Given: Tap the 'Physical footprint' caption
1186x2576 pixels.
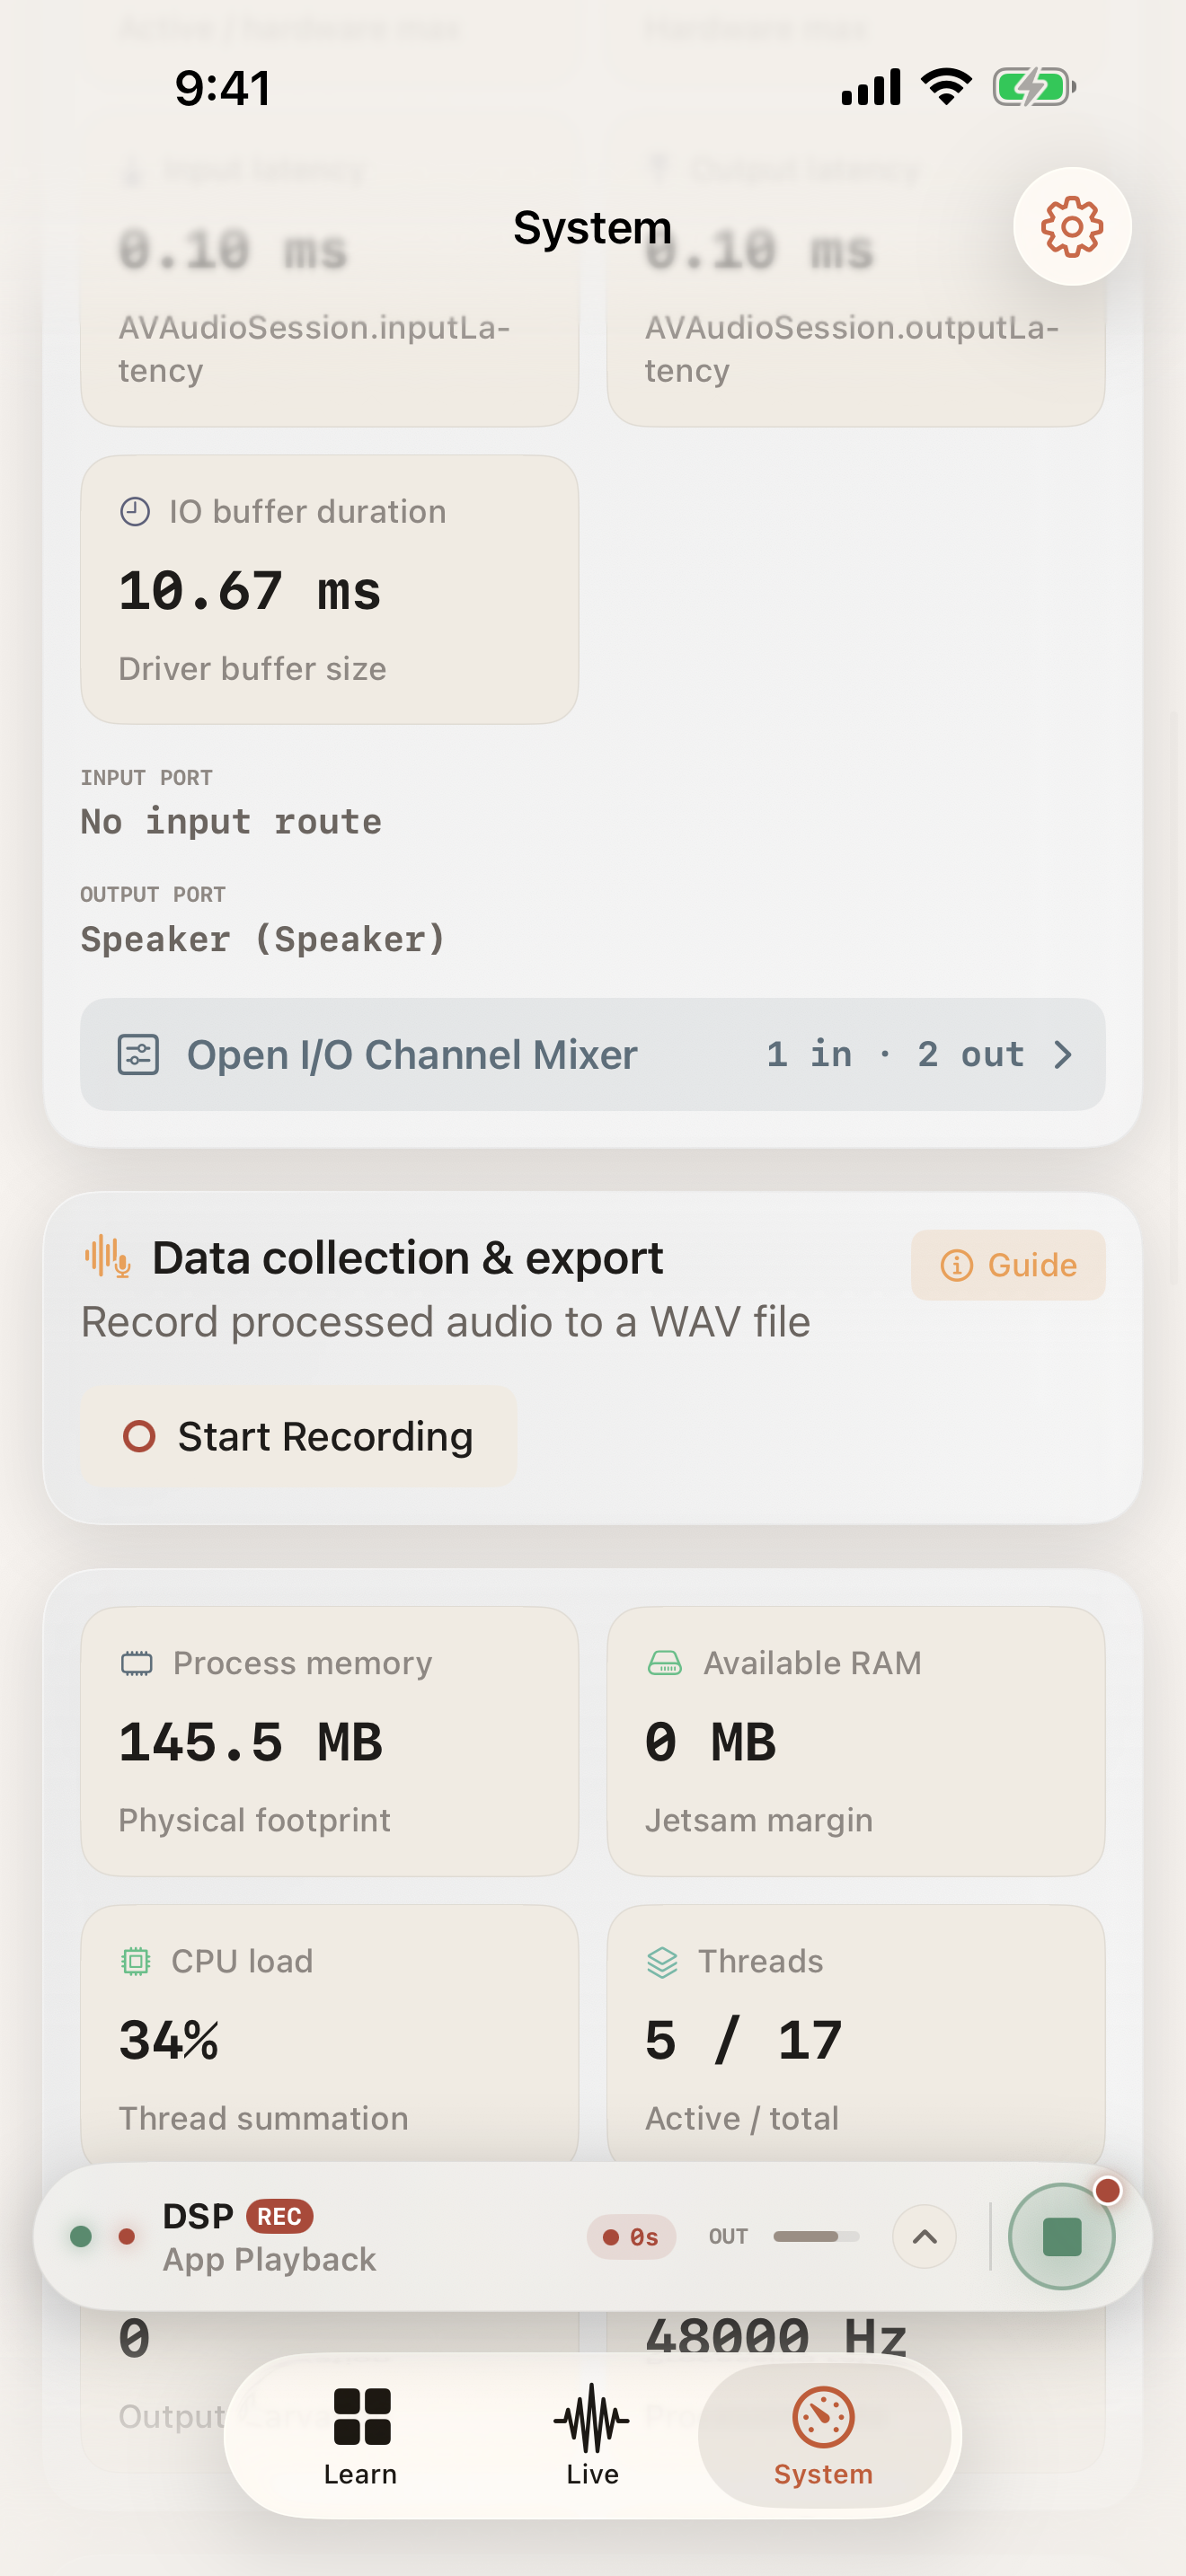Looking at the screenshot, I should [x=254, y=1820].
